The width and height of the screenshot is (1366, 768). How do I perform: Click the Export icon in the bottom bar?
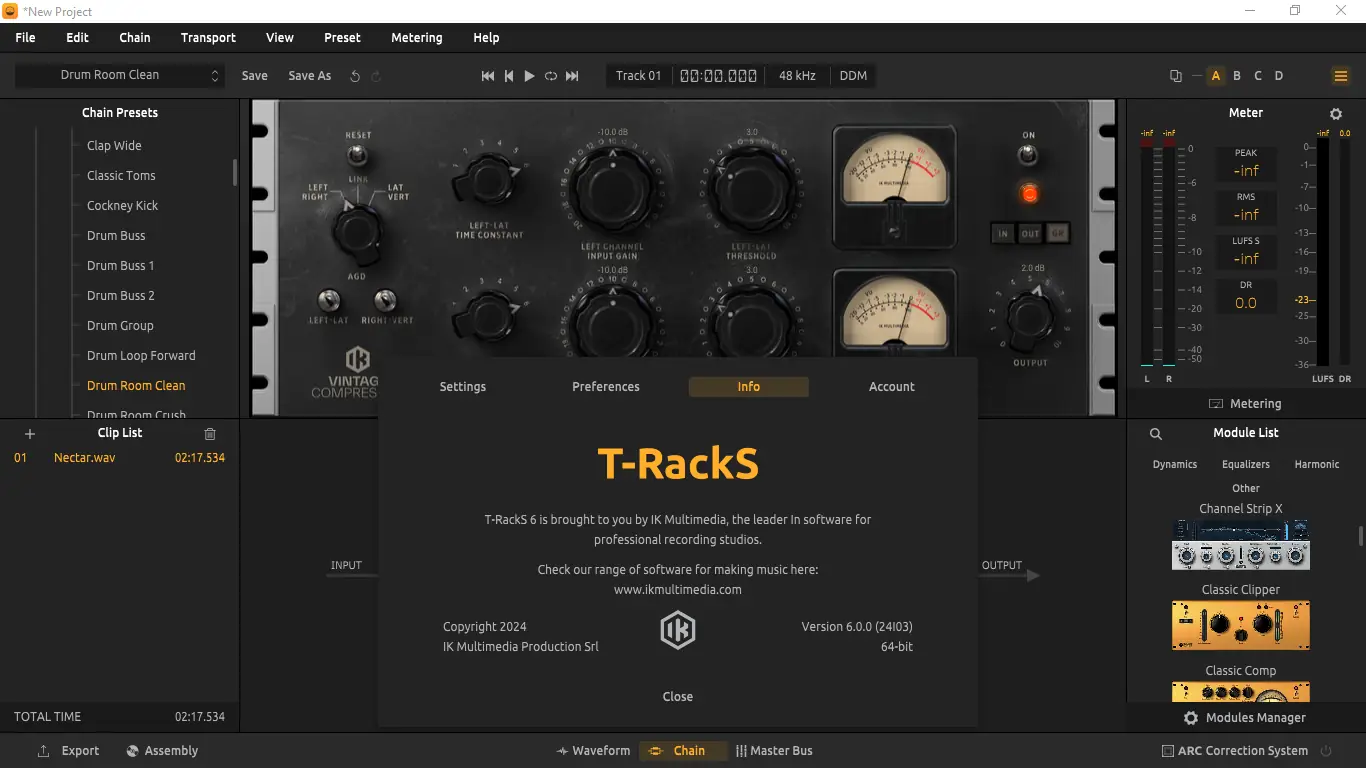[x=41, y=750]
